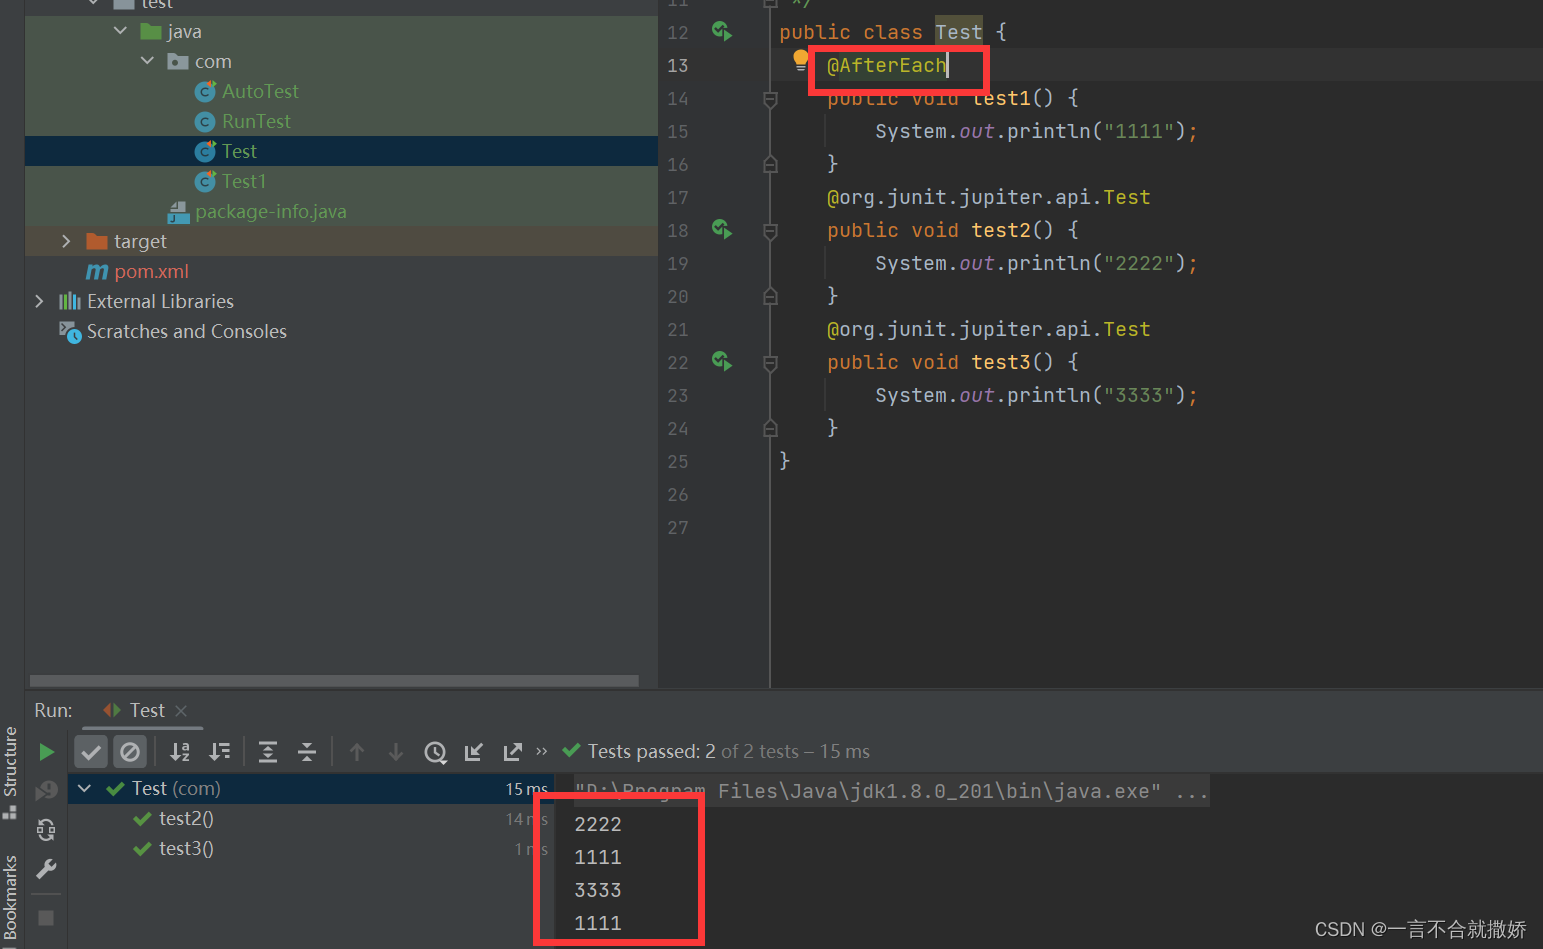The width and height of the screenshot is (1543, 949).
Task: Collapse the java folder
Action: [120, 31]
